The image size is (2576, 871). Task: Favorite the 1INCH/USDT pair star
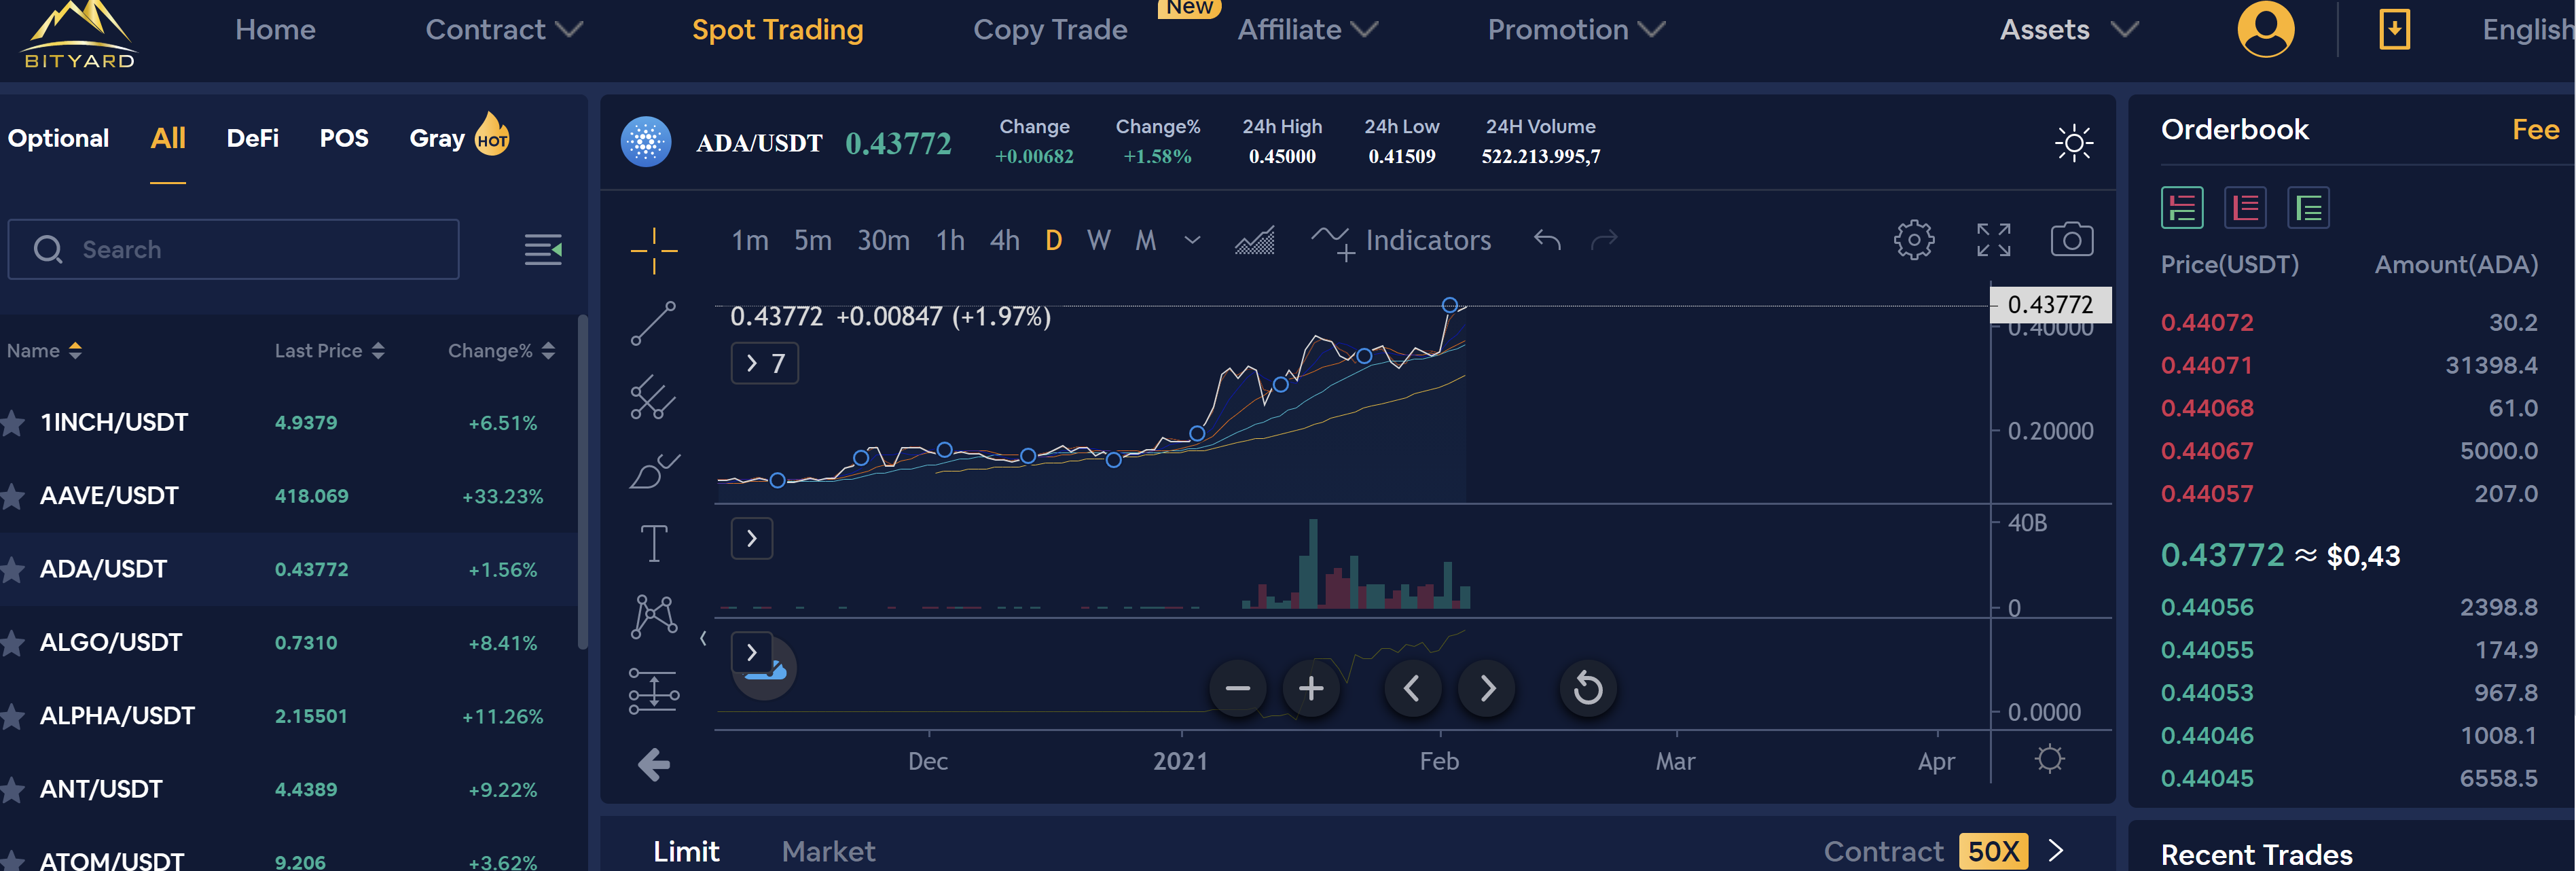coord(12,423)
